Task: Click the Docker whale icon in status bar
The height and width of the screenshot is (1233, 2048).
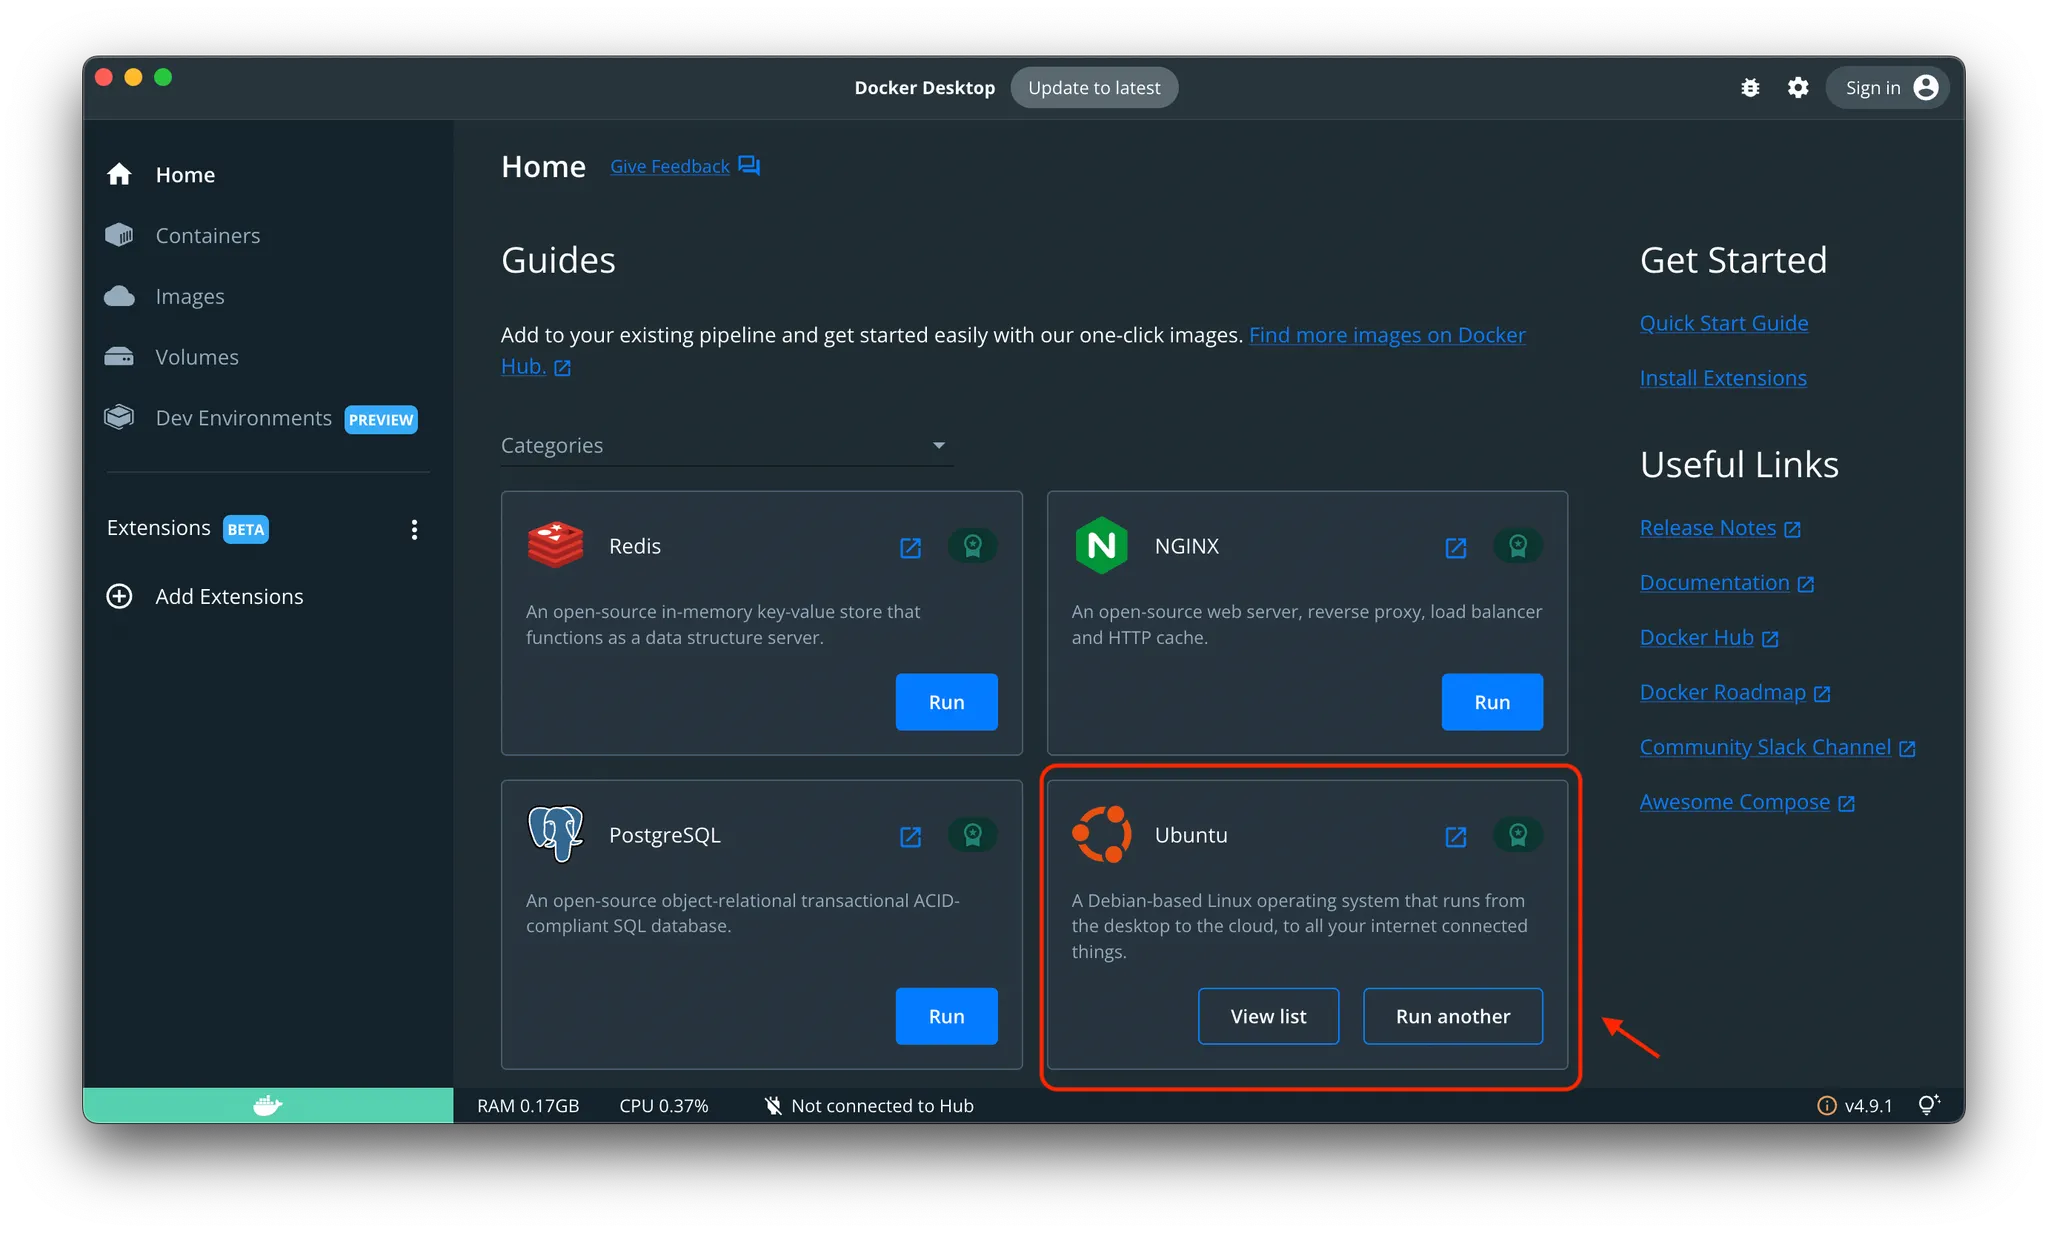Action: tap(267, 1105)
